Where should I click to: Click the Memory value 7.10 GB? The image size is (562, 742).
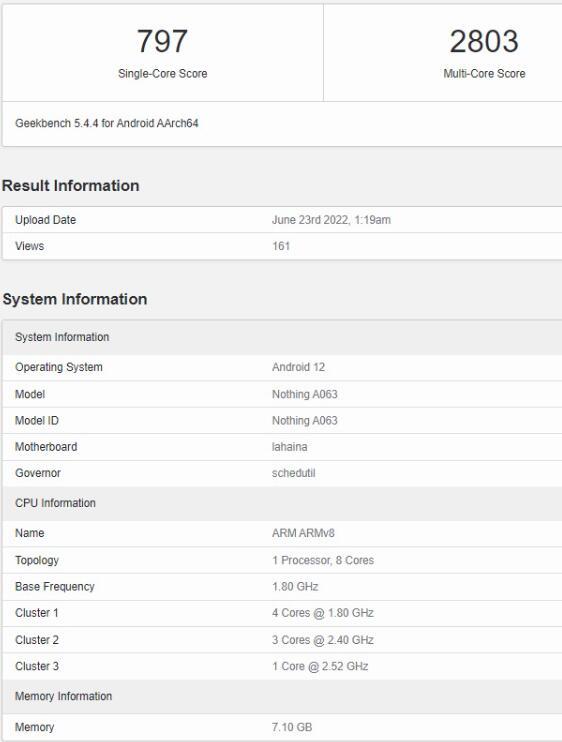(292, 727)
